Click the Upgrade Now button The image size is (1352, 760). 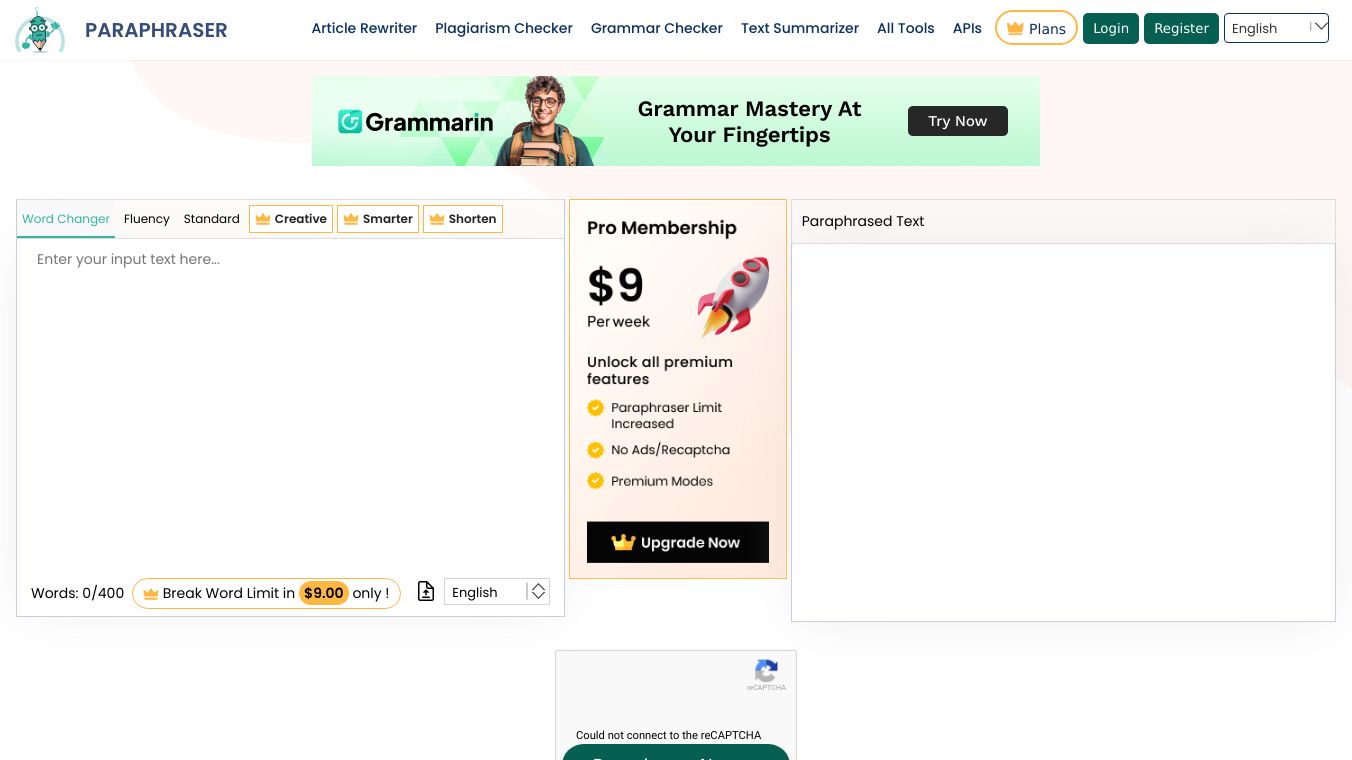click(678, 542)
